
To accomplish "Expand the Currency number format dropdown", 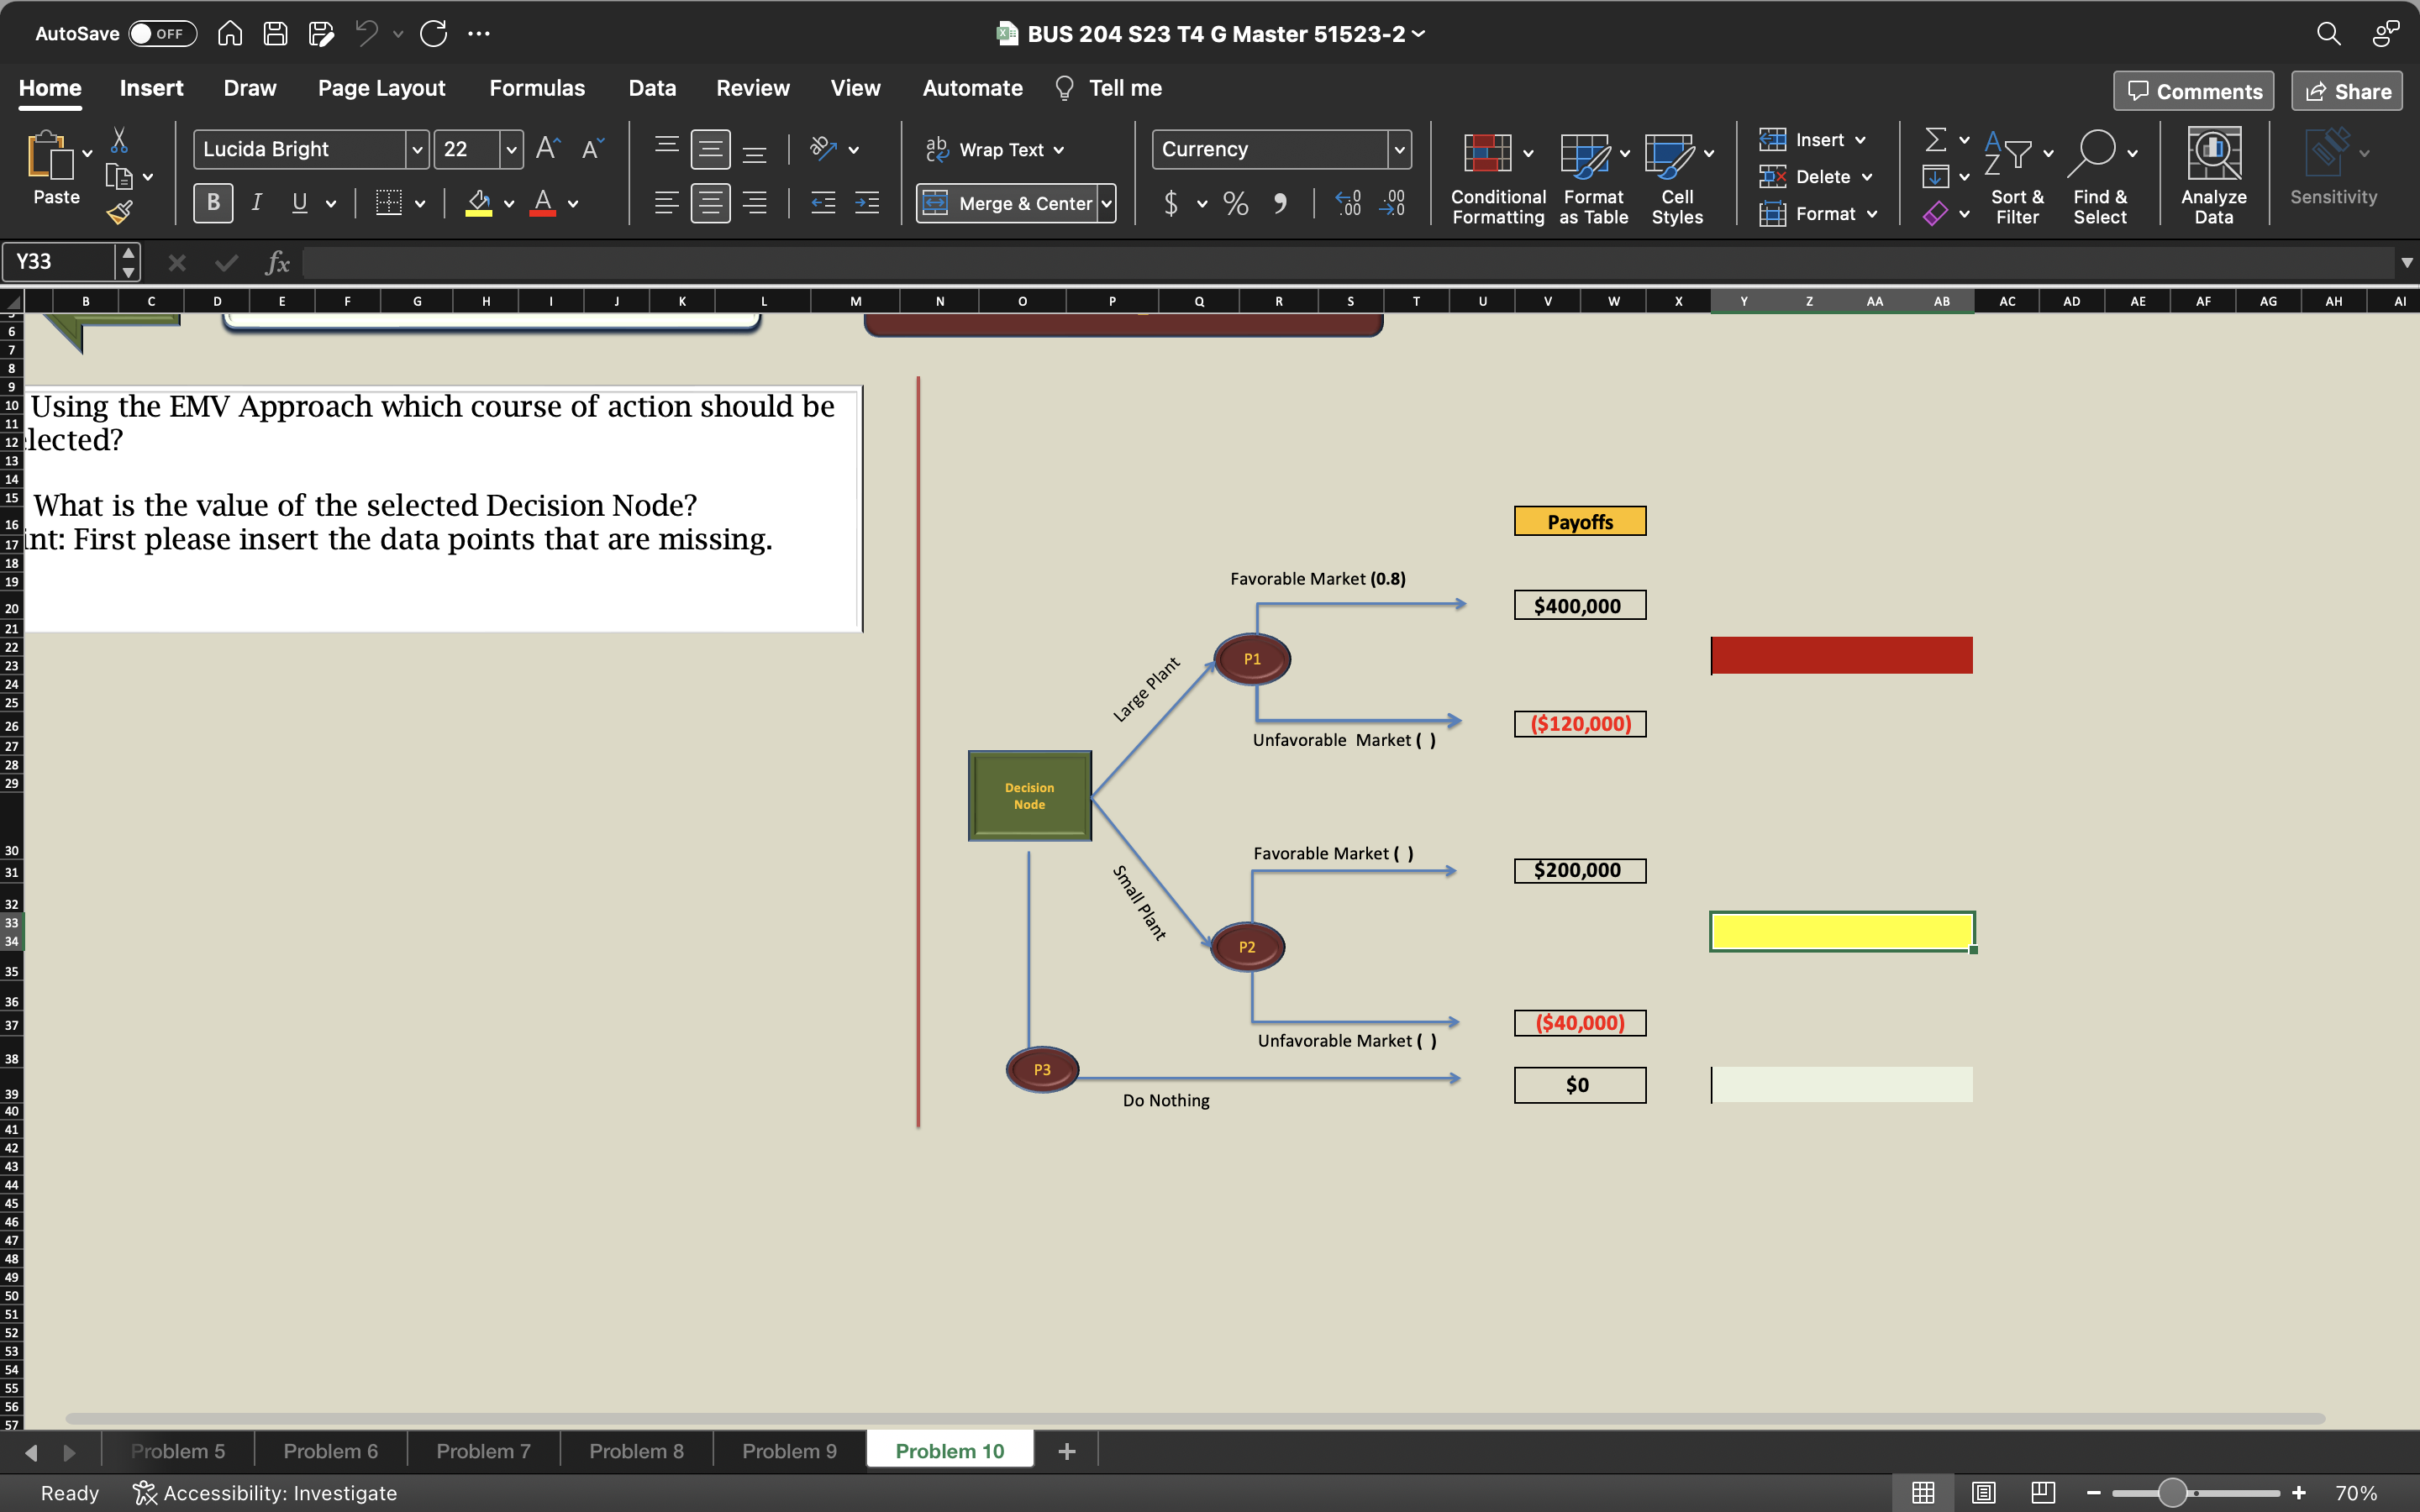I will click(x=1399, y=150).
